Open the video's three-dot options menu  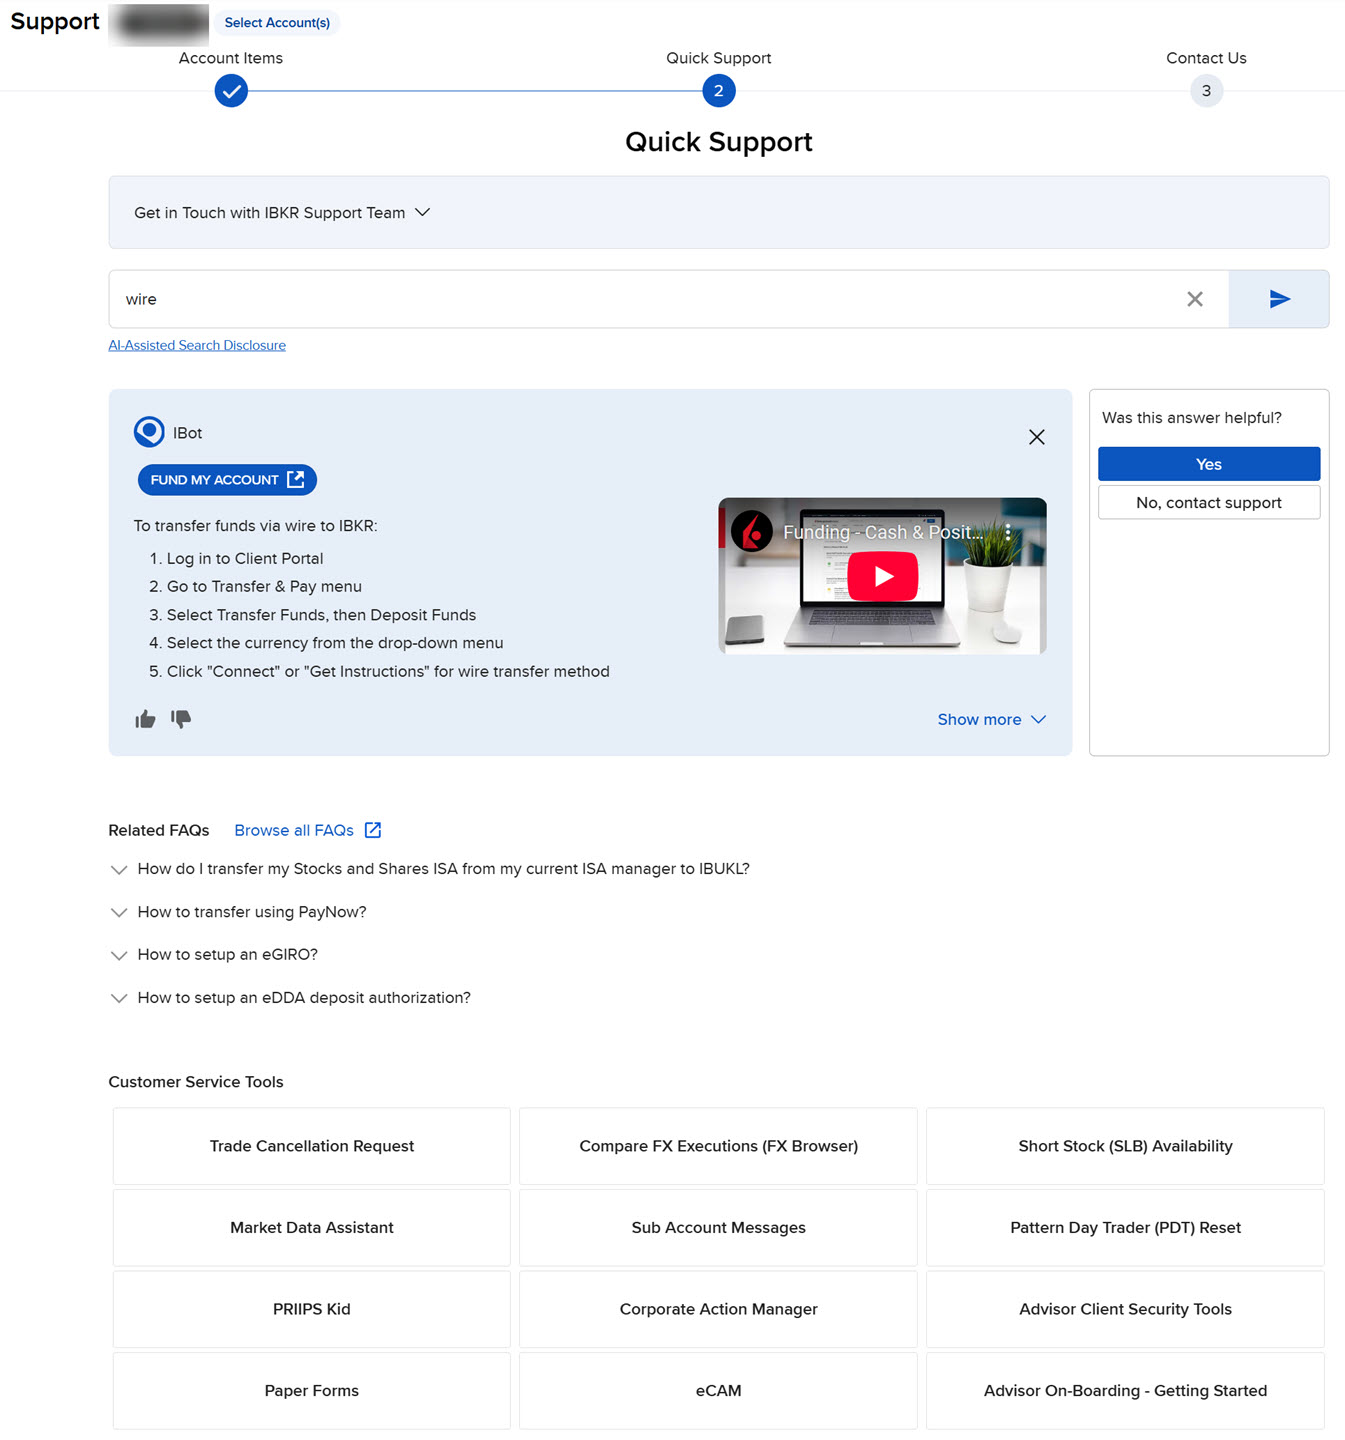pyautogui.click(x=1008, y=532)
